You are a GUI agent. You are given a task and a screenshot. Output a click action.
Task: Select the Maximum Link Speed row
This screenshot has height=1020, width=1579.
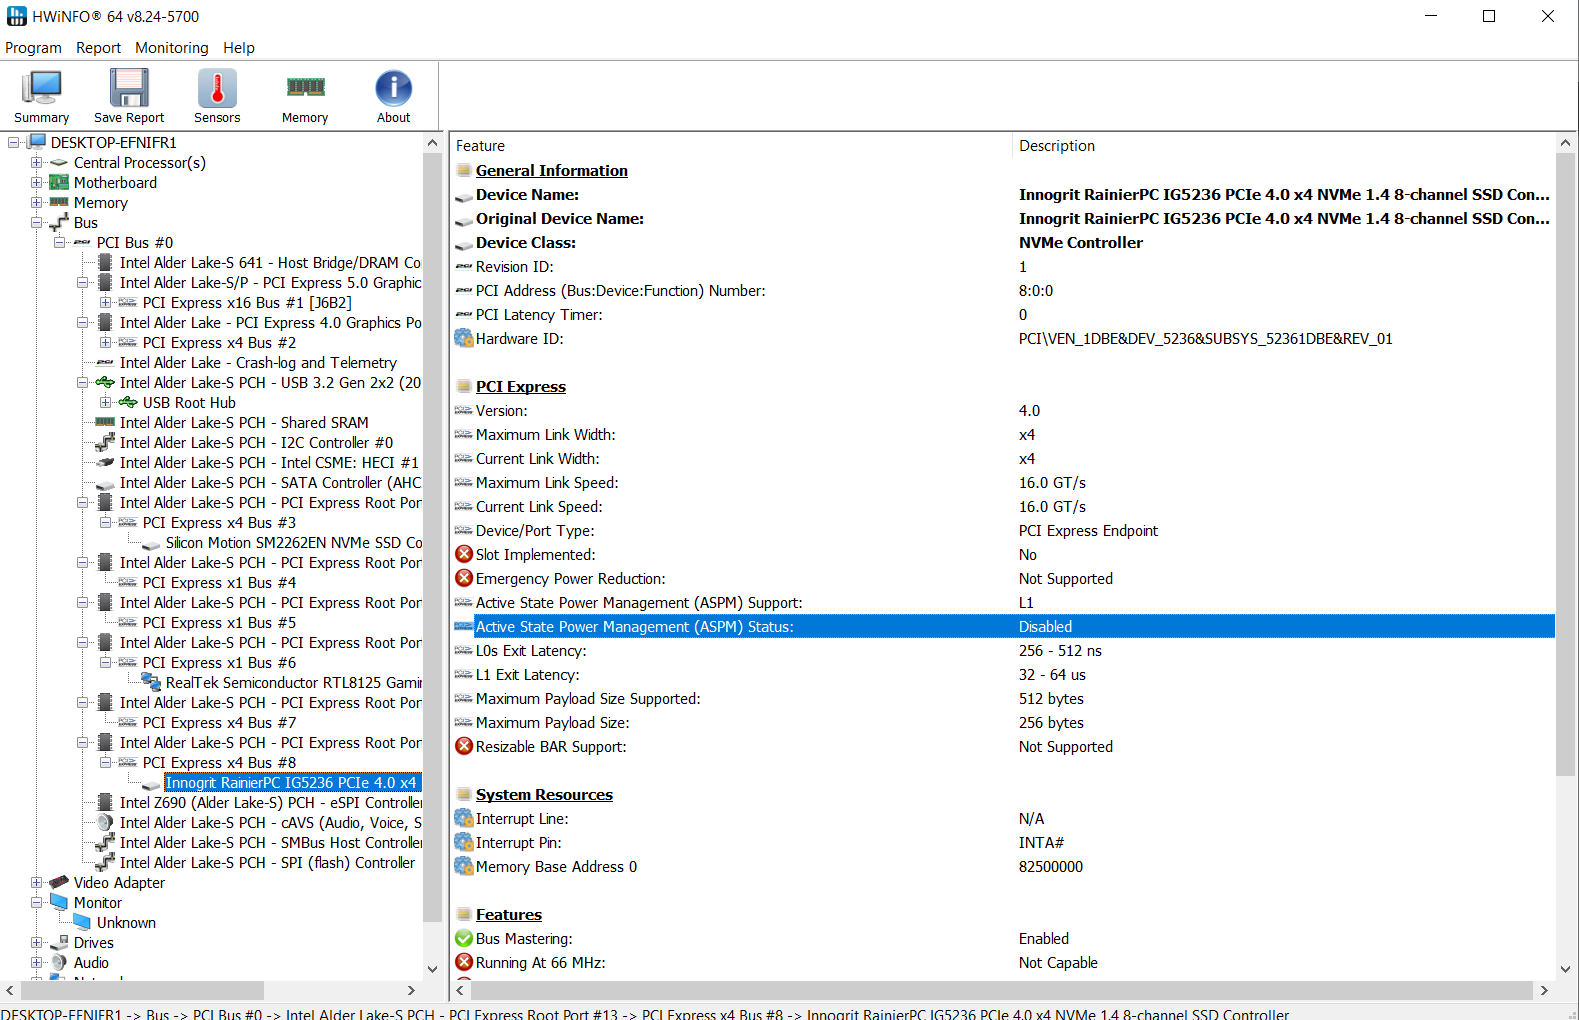(1003, 482)
